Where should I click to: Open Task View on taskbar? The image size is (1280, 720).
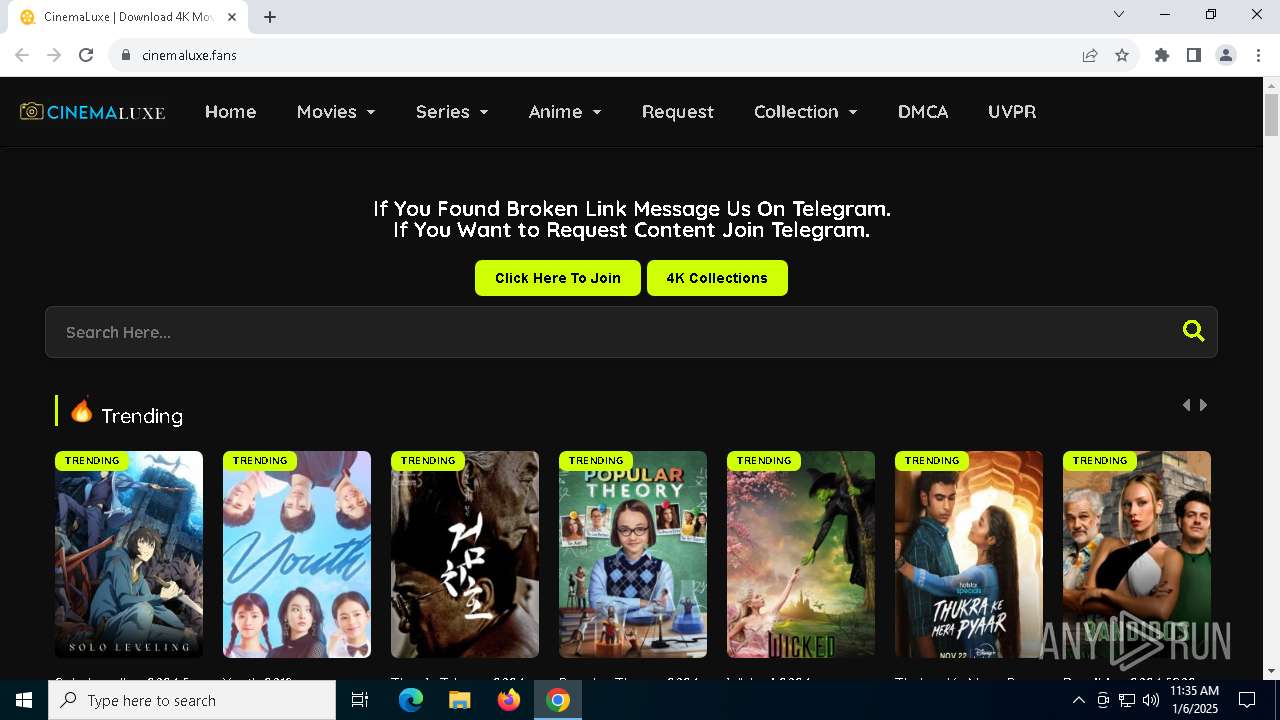pyautogui.click(x=360, y=700)
